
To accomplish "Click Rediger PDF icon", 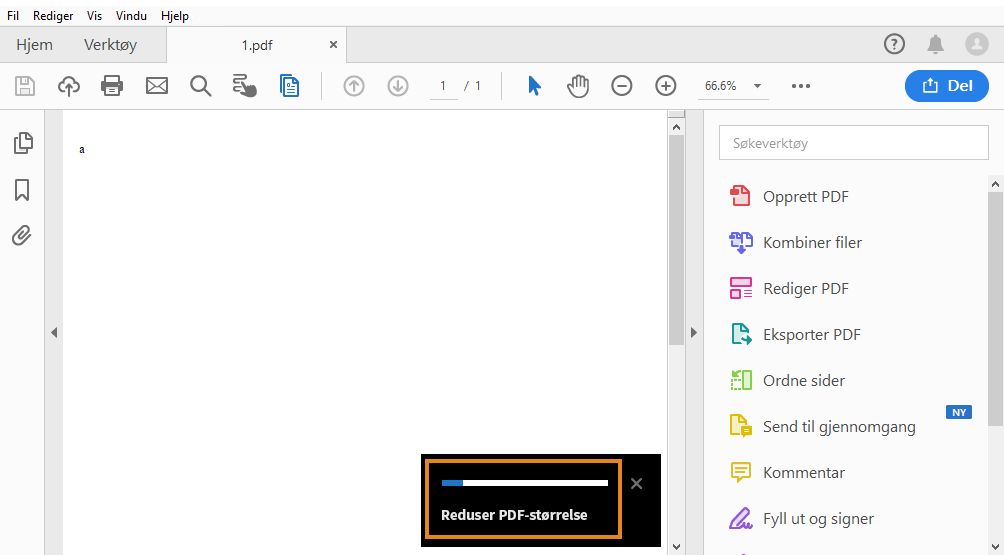I will tap(741, 288).
